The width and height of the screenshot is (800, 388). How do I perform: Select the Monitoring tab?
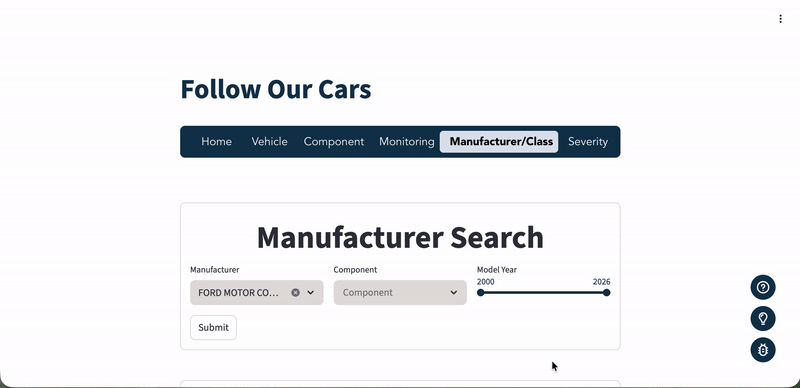(x=407, y=142)
